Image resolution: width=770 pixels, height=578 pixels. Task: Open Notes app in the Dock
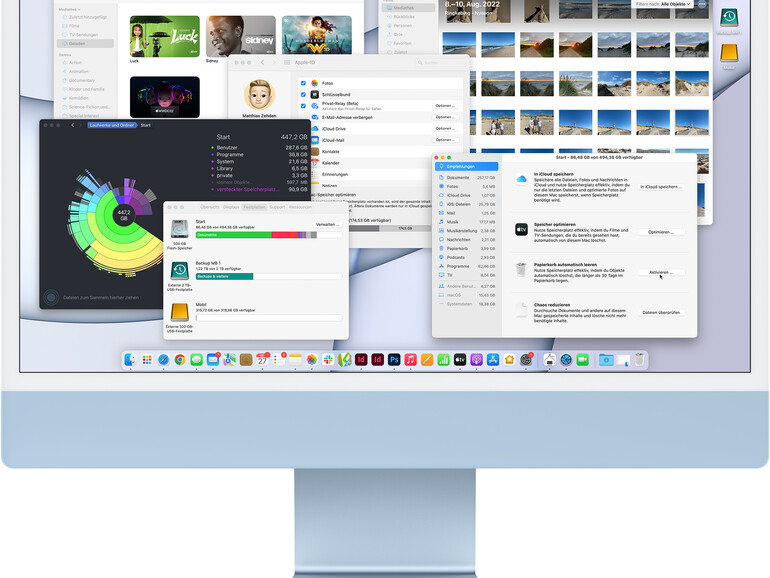point(295,360)
